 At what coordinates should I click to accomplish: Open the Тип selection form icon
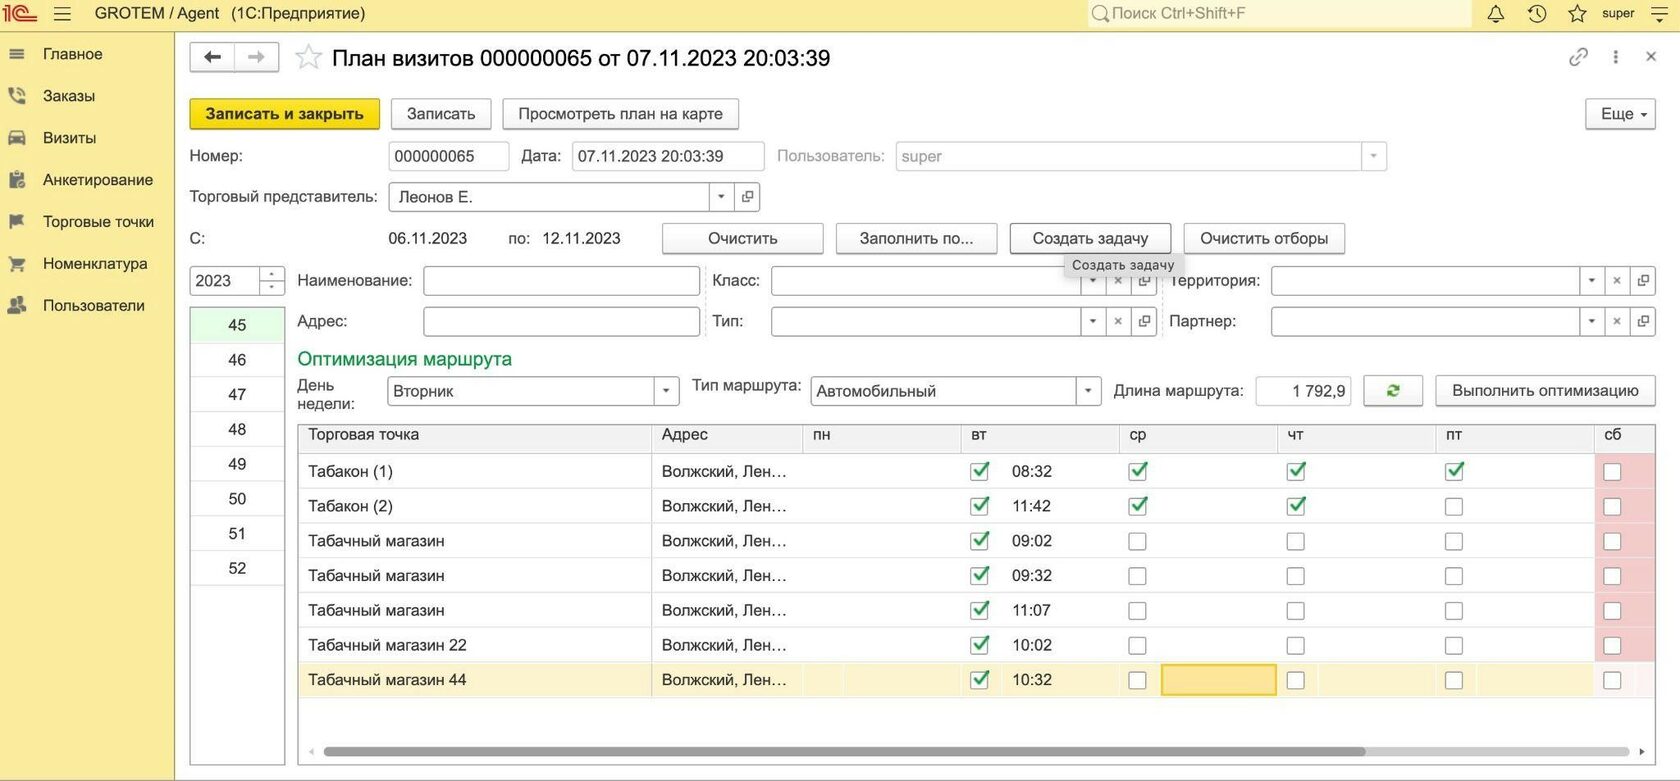[1144, 321]
